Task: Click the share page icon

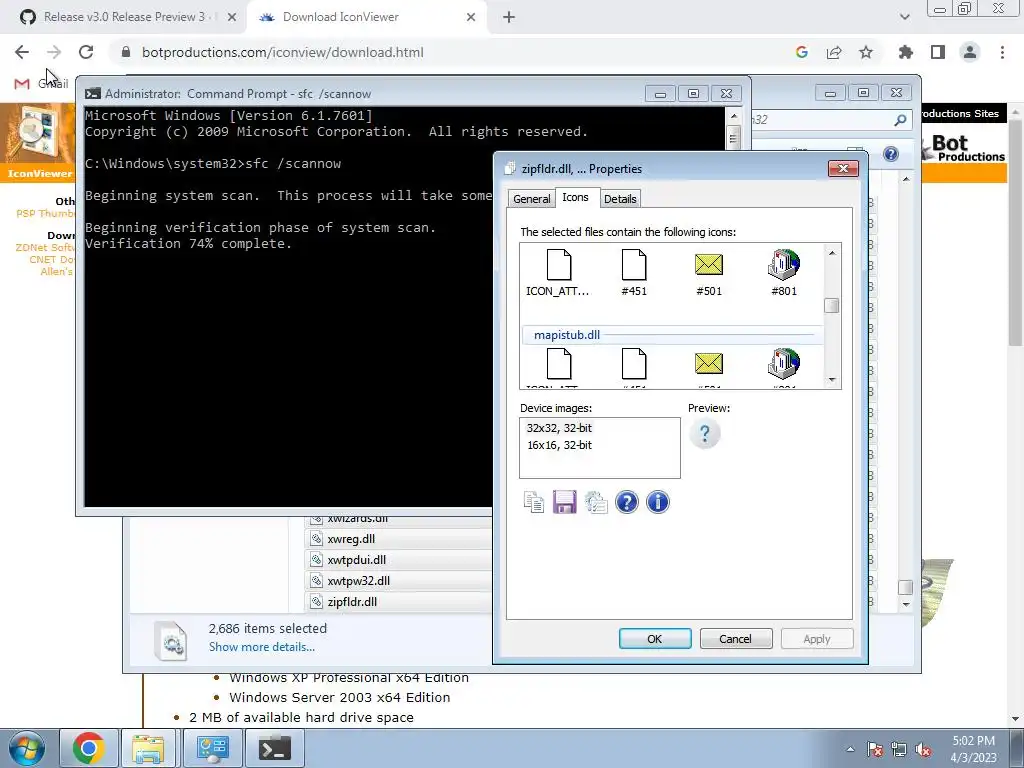Action: 834,52
